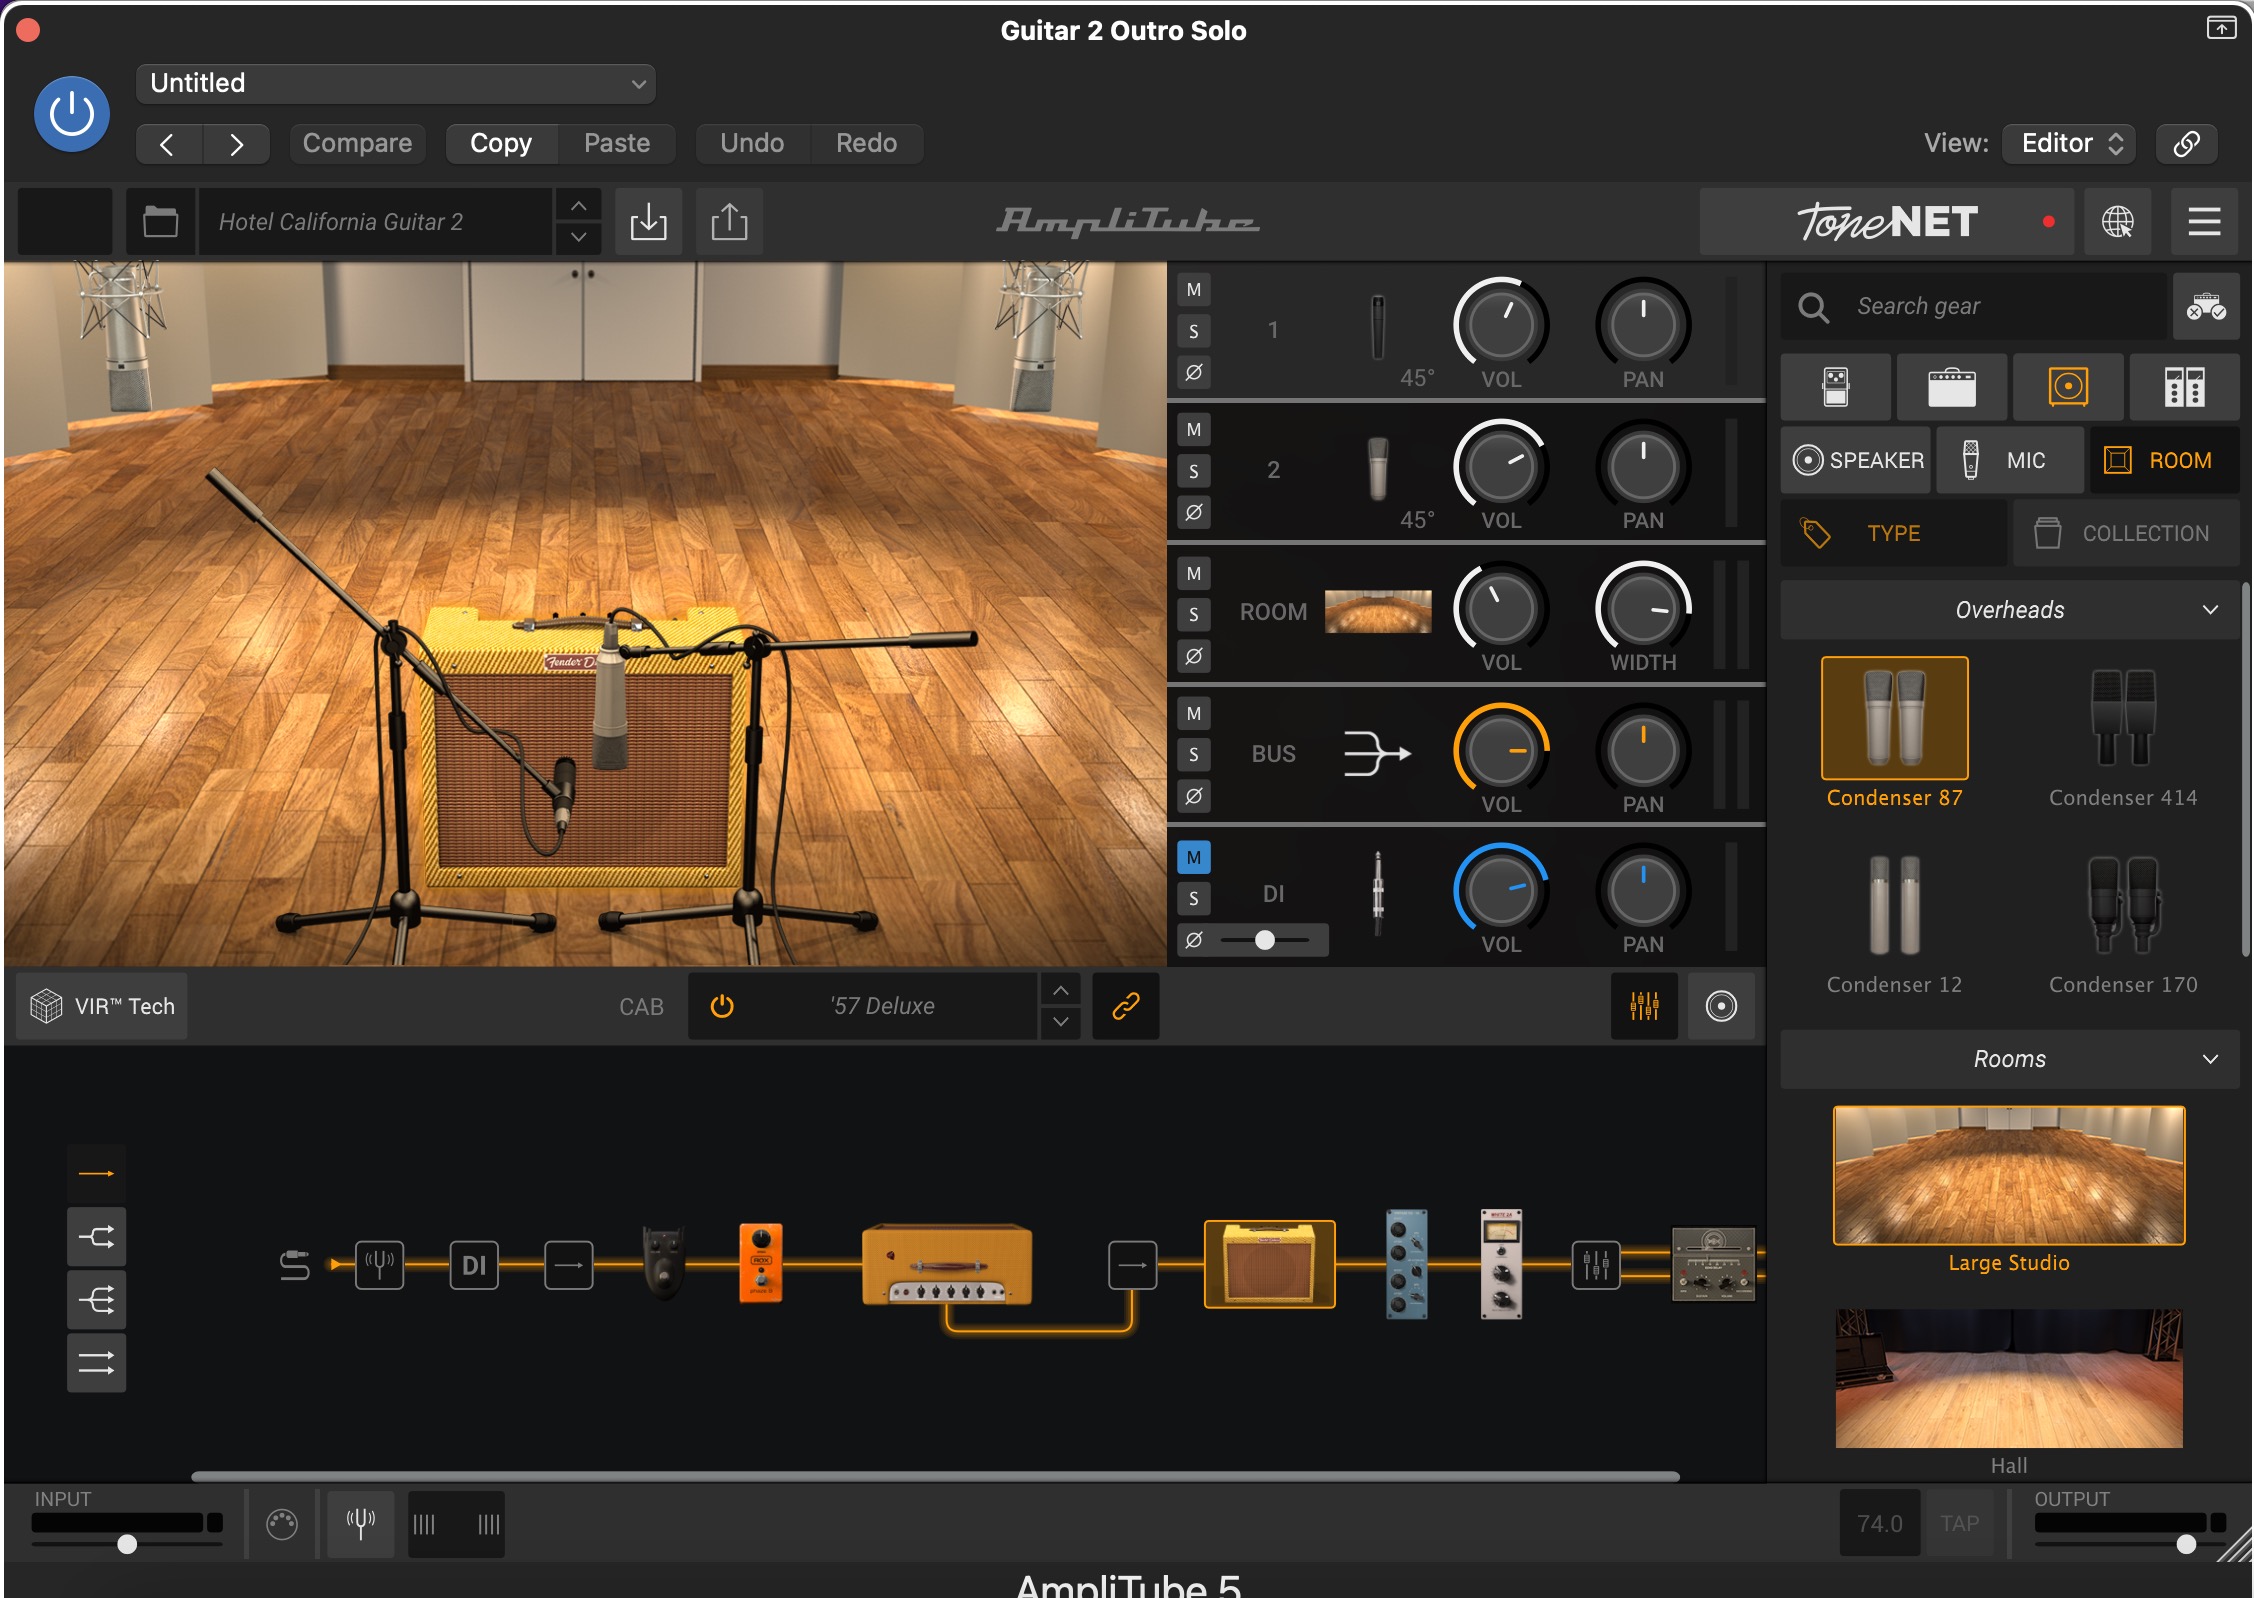Screen dimensions: 2254x1598
Task: Click the save preset download icon
Action: click(648, 221)
